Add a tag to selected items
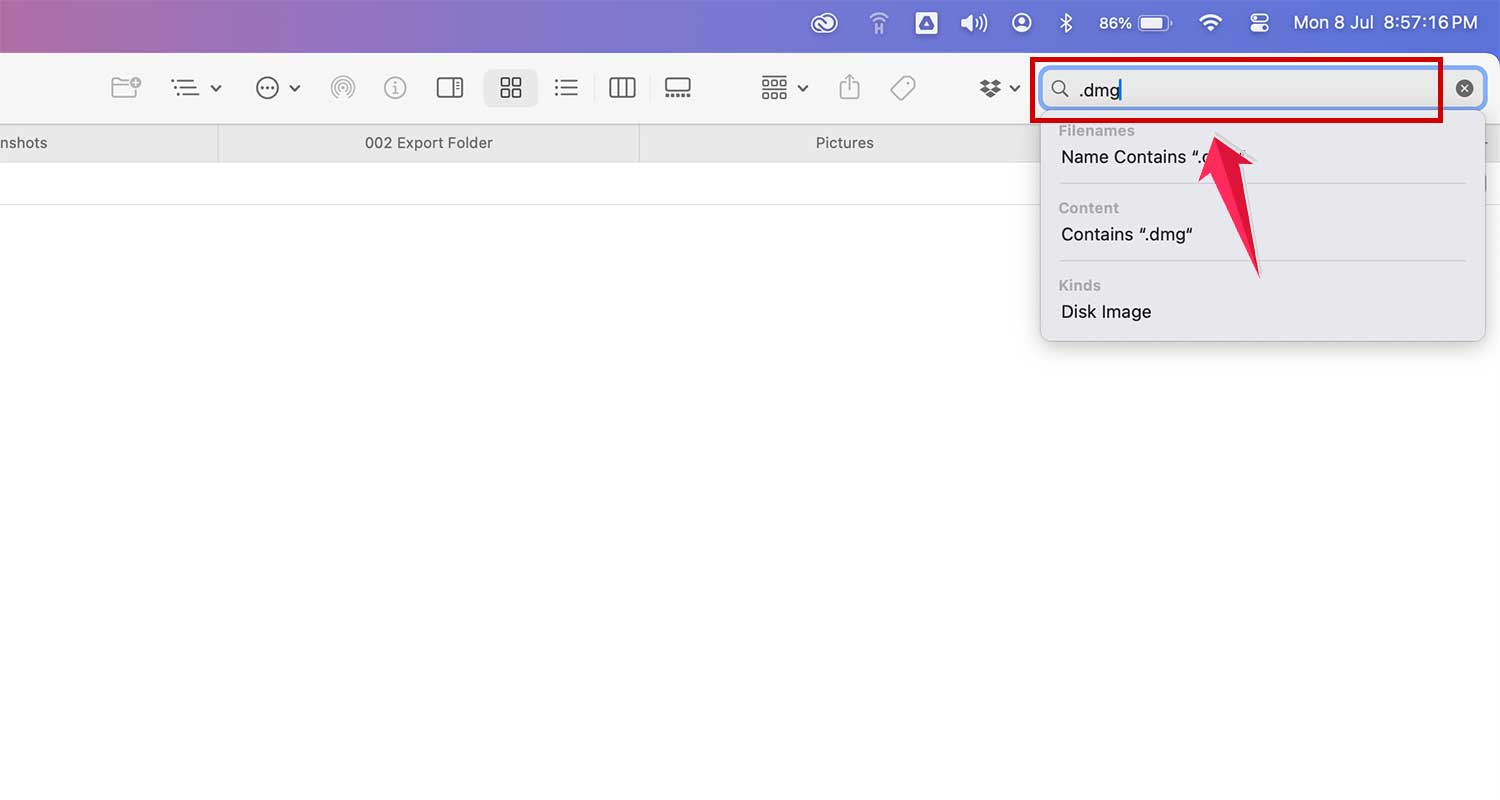Viewport: 1500px width, 800px height. [x=903, y=87]
